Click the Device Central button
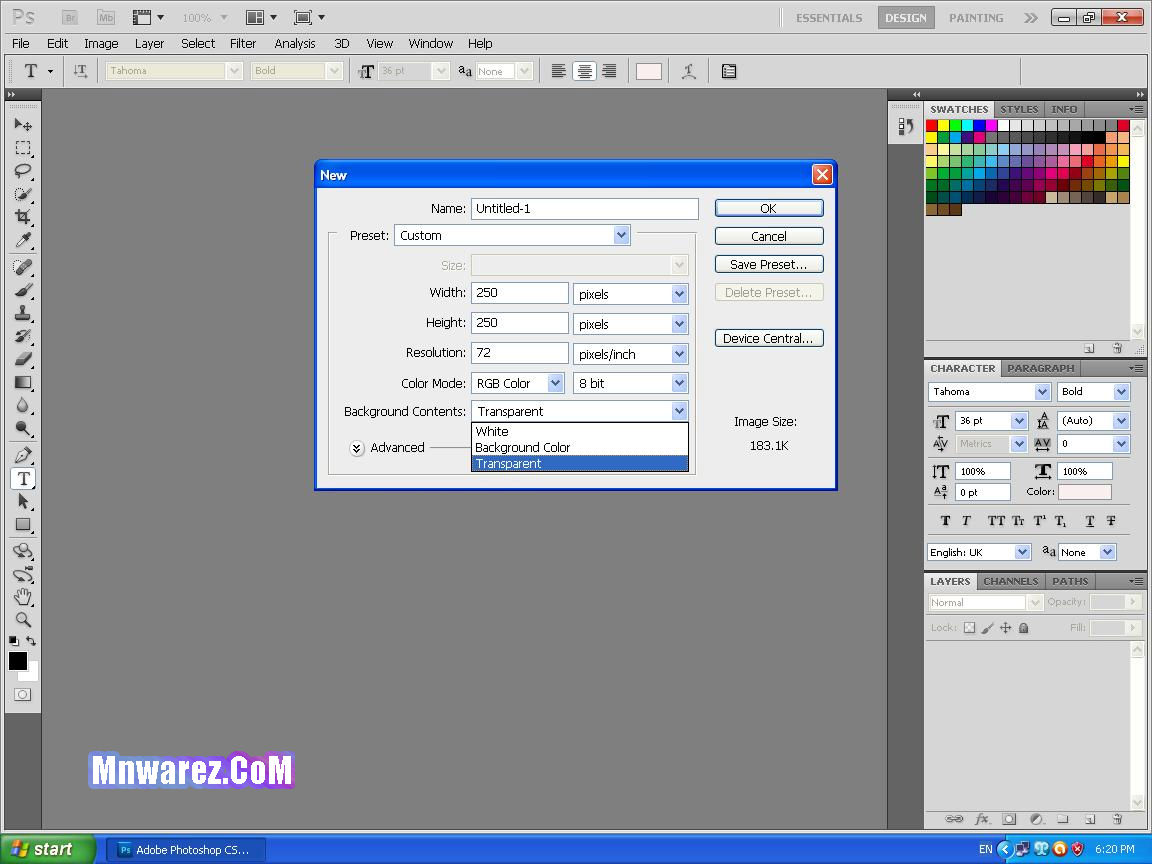The image size is (1152, 864). (768, 339)
